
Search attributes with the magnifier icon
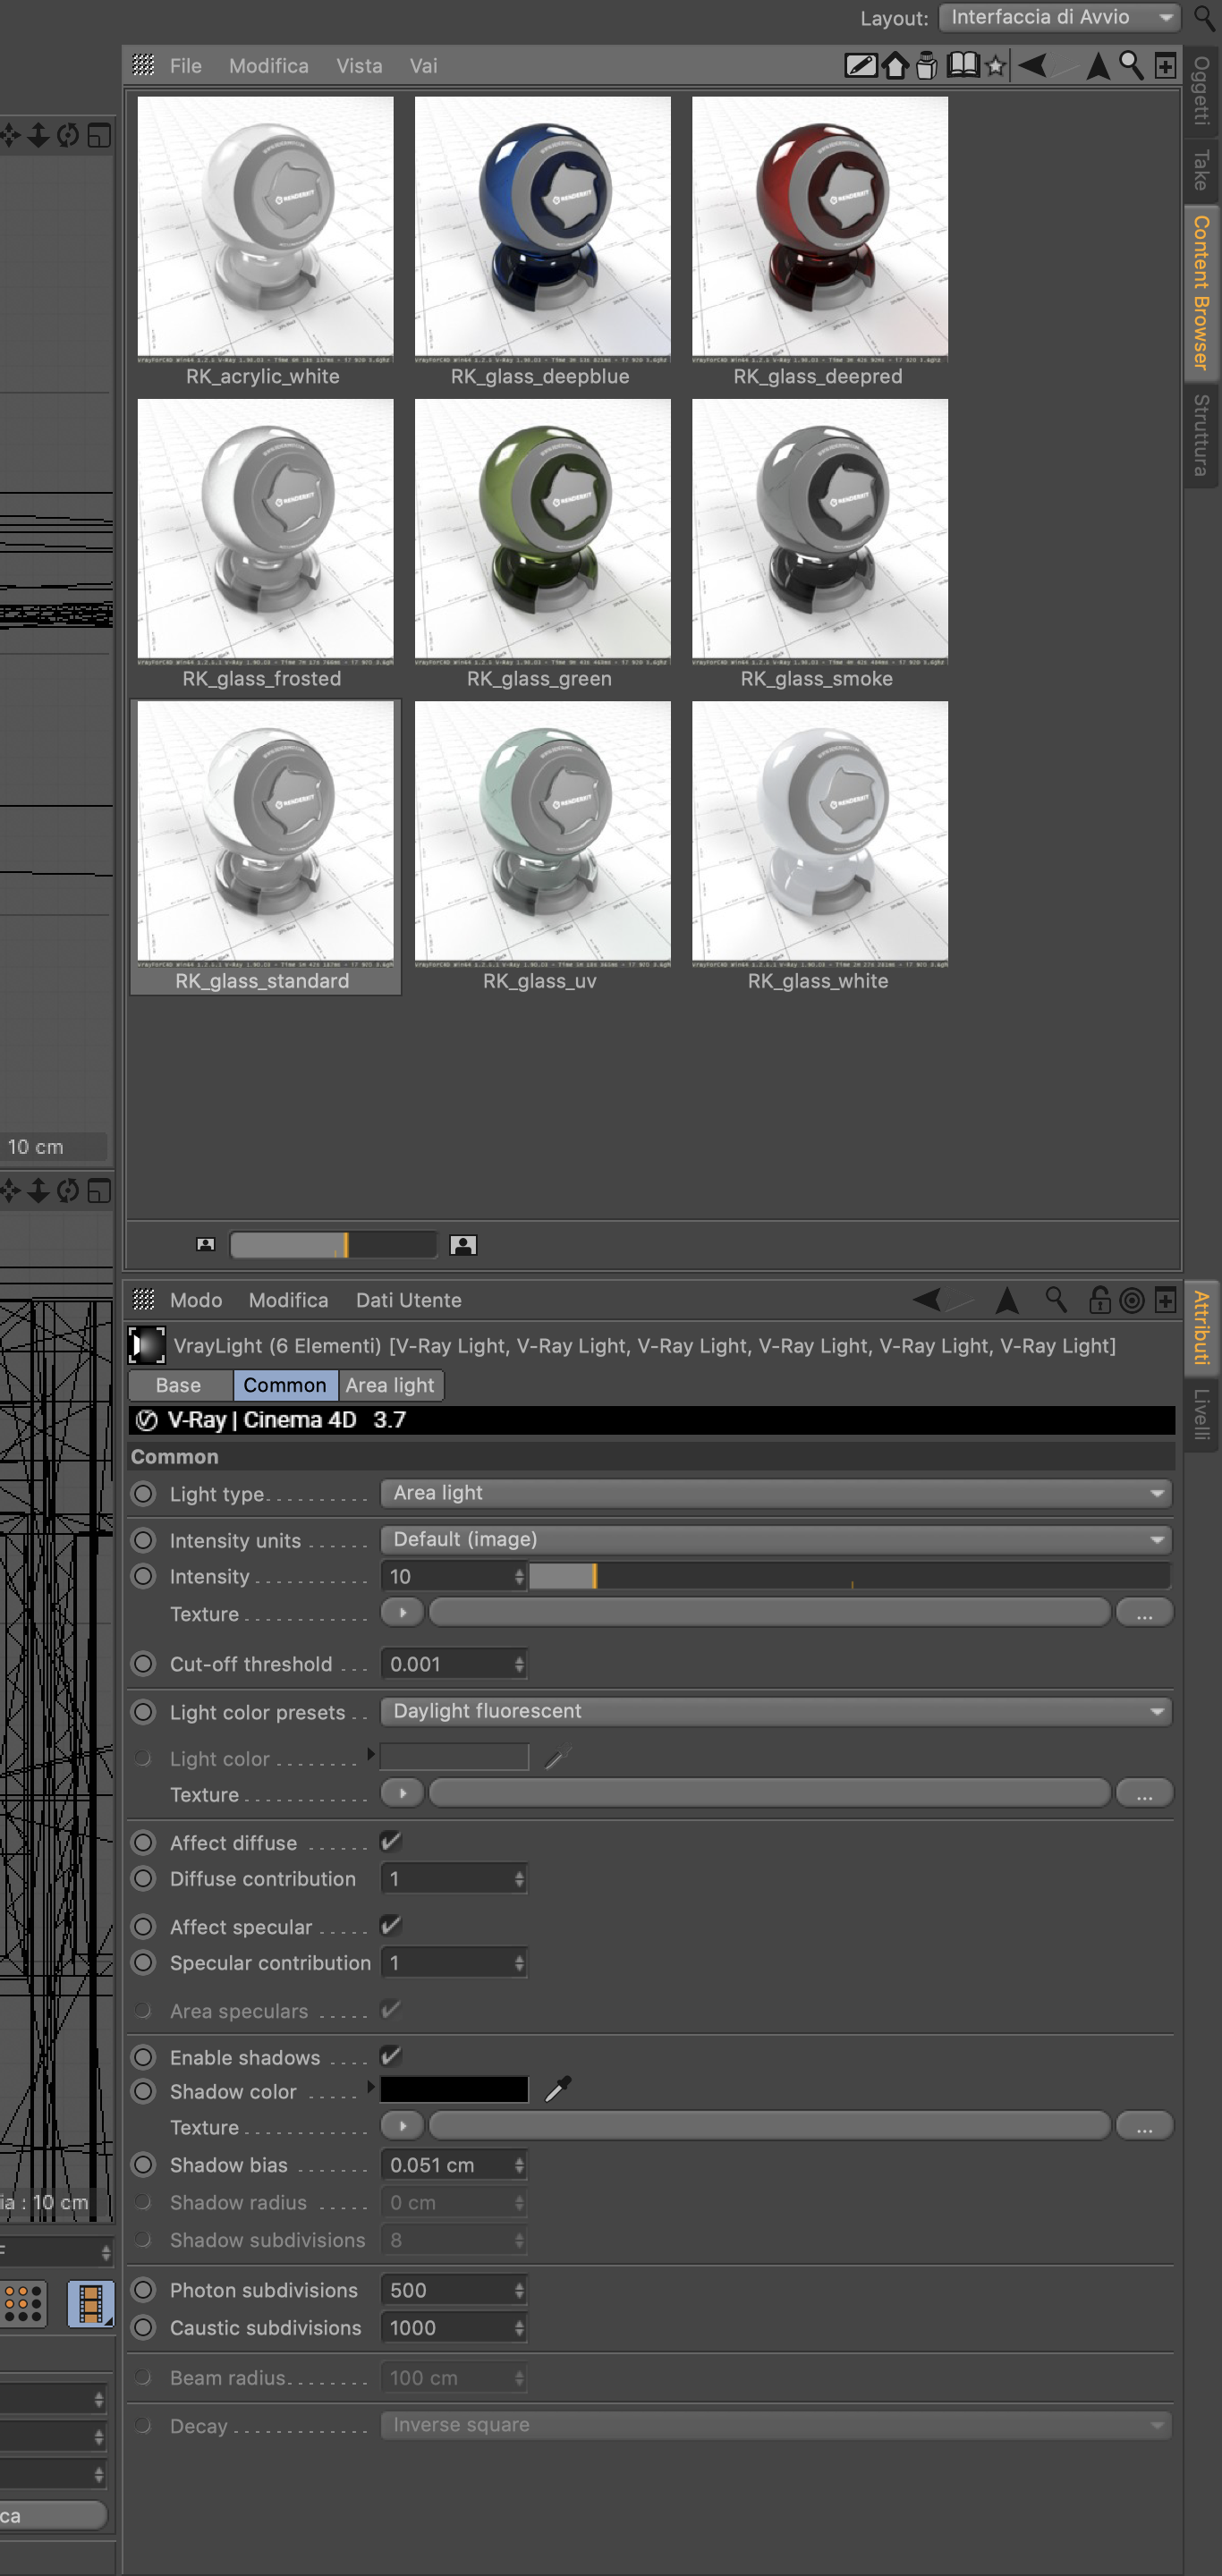pyautogui.click(x=1055, y=1300)
